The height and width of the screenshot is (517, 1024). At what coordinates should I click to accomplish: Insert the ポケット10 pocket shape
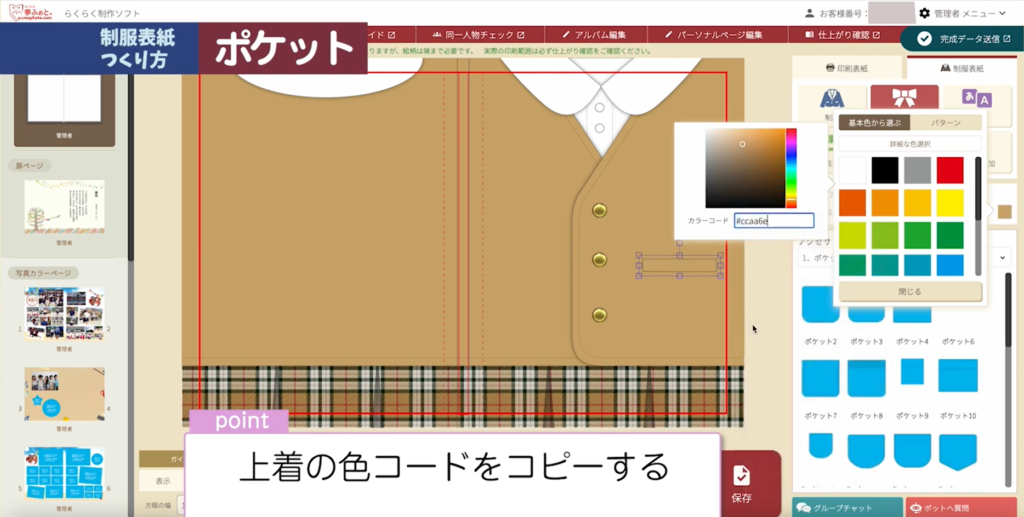click(x=957, y=375)
